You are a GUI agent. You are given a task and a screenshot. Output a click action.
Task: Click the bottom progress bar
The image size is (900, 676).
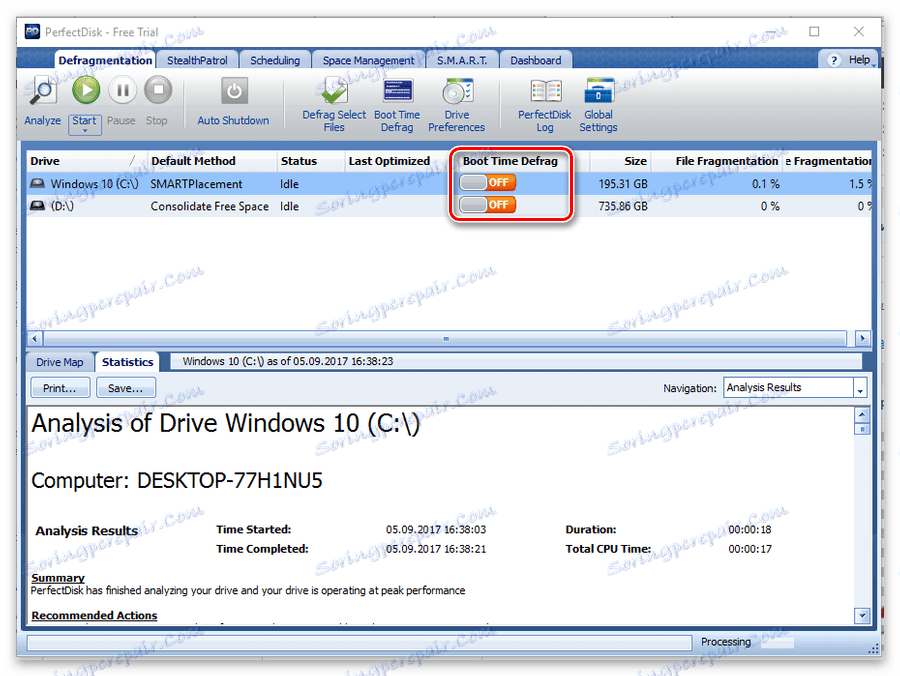359,643
